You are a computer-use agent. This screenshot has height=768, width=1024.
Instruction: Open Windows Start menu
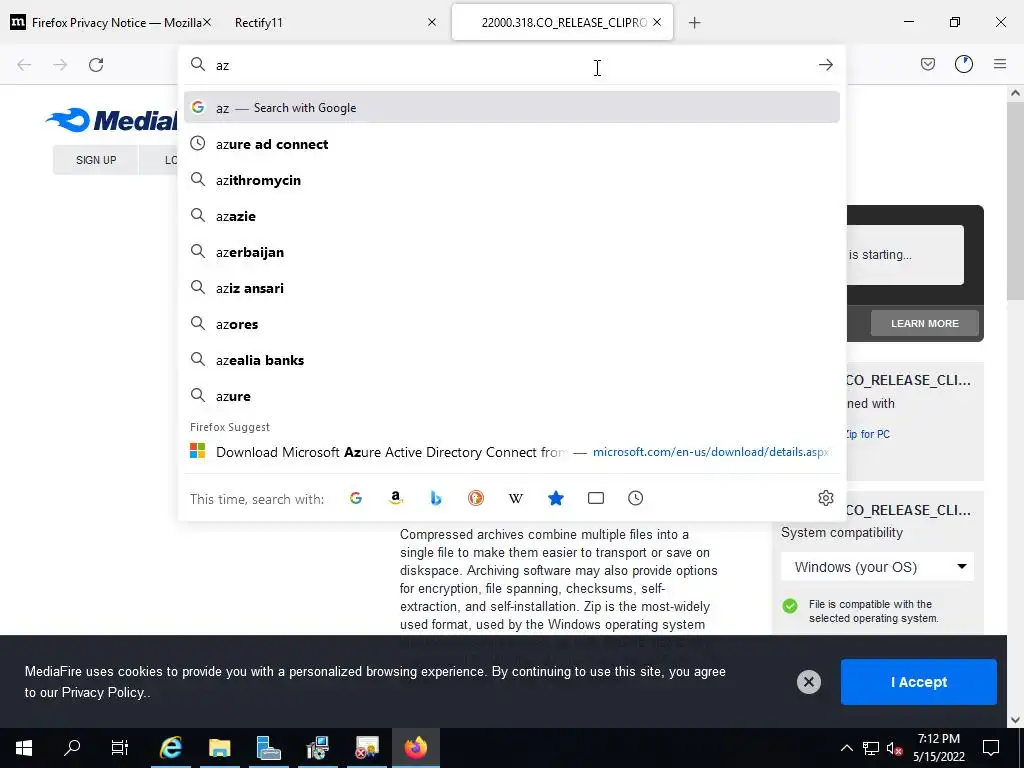click(24, 748)
